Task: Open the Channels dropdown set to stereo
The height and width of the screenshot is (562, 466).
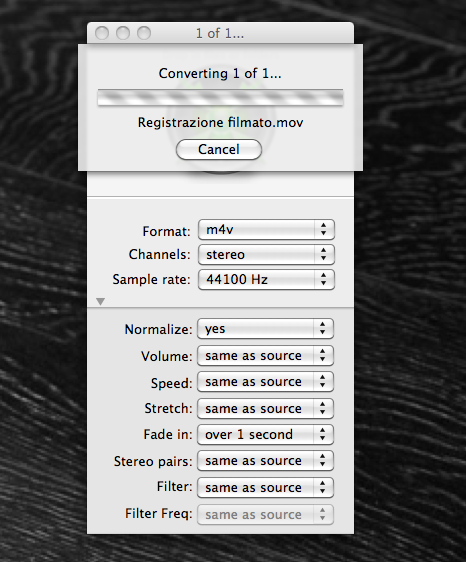Action: pos(266,254)
